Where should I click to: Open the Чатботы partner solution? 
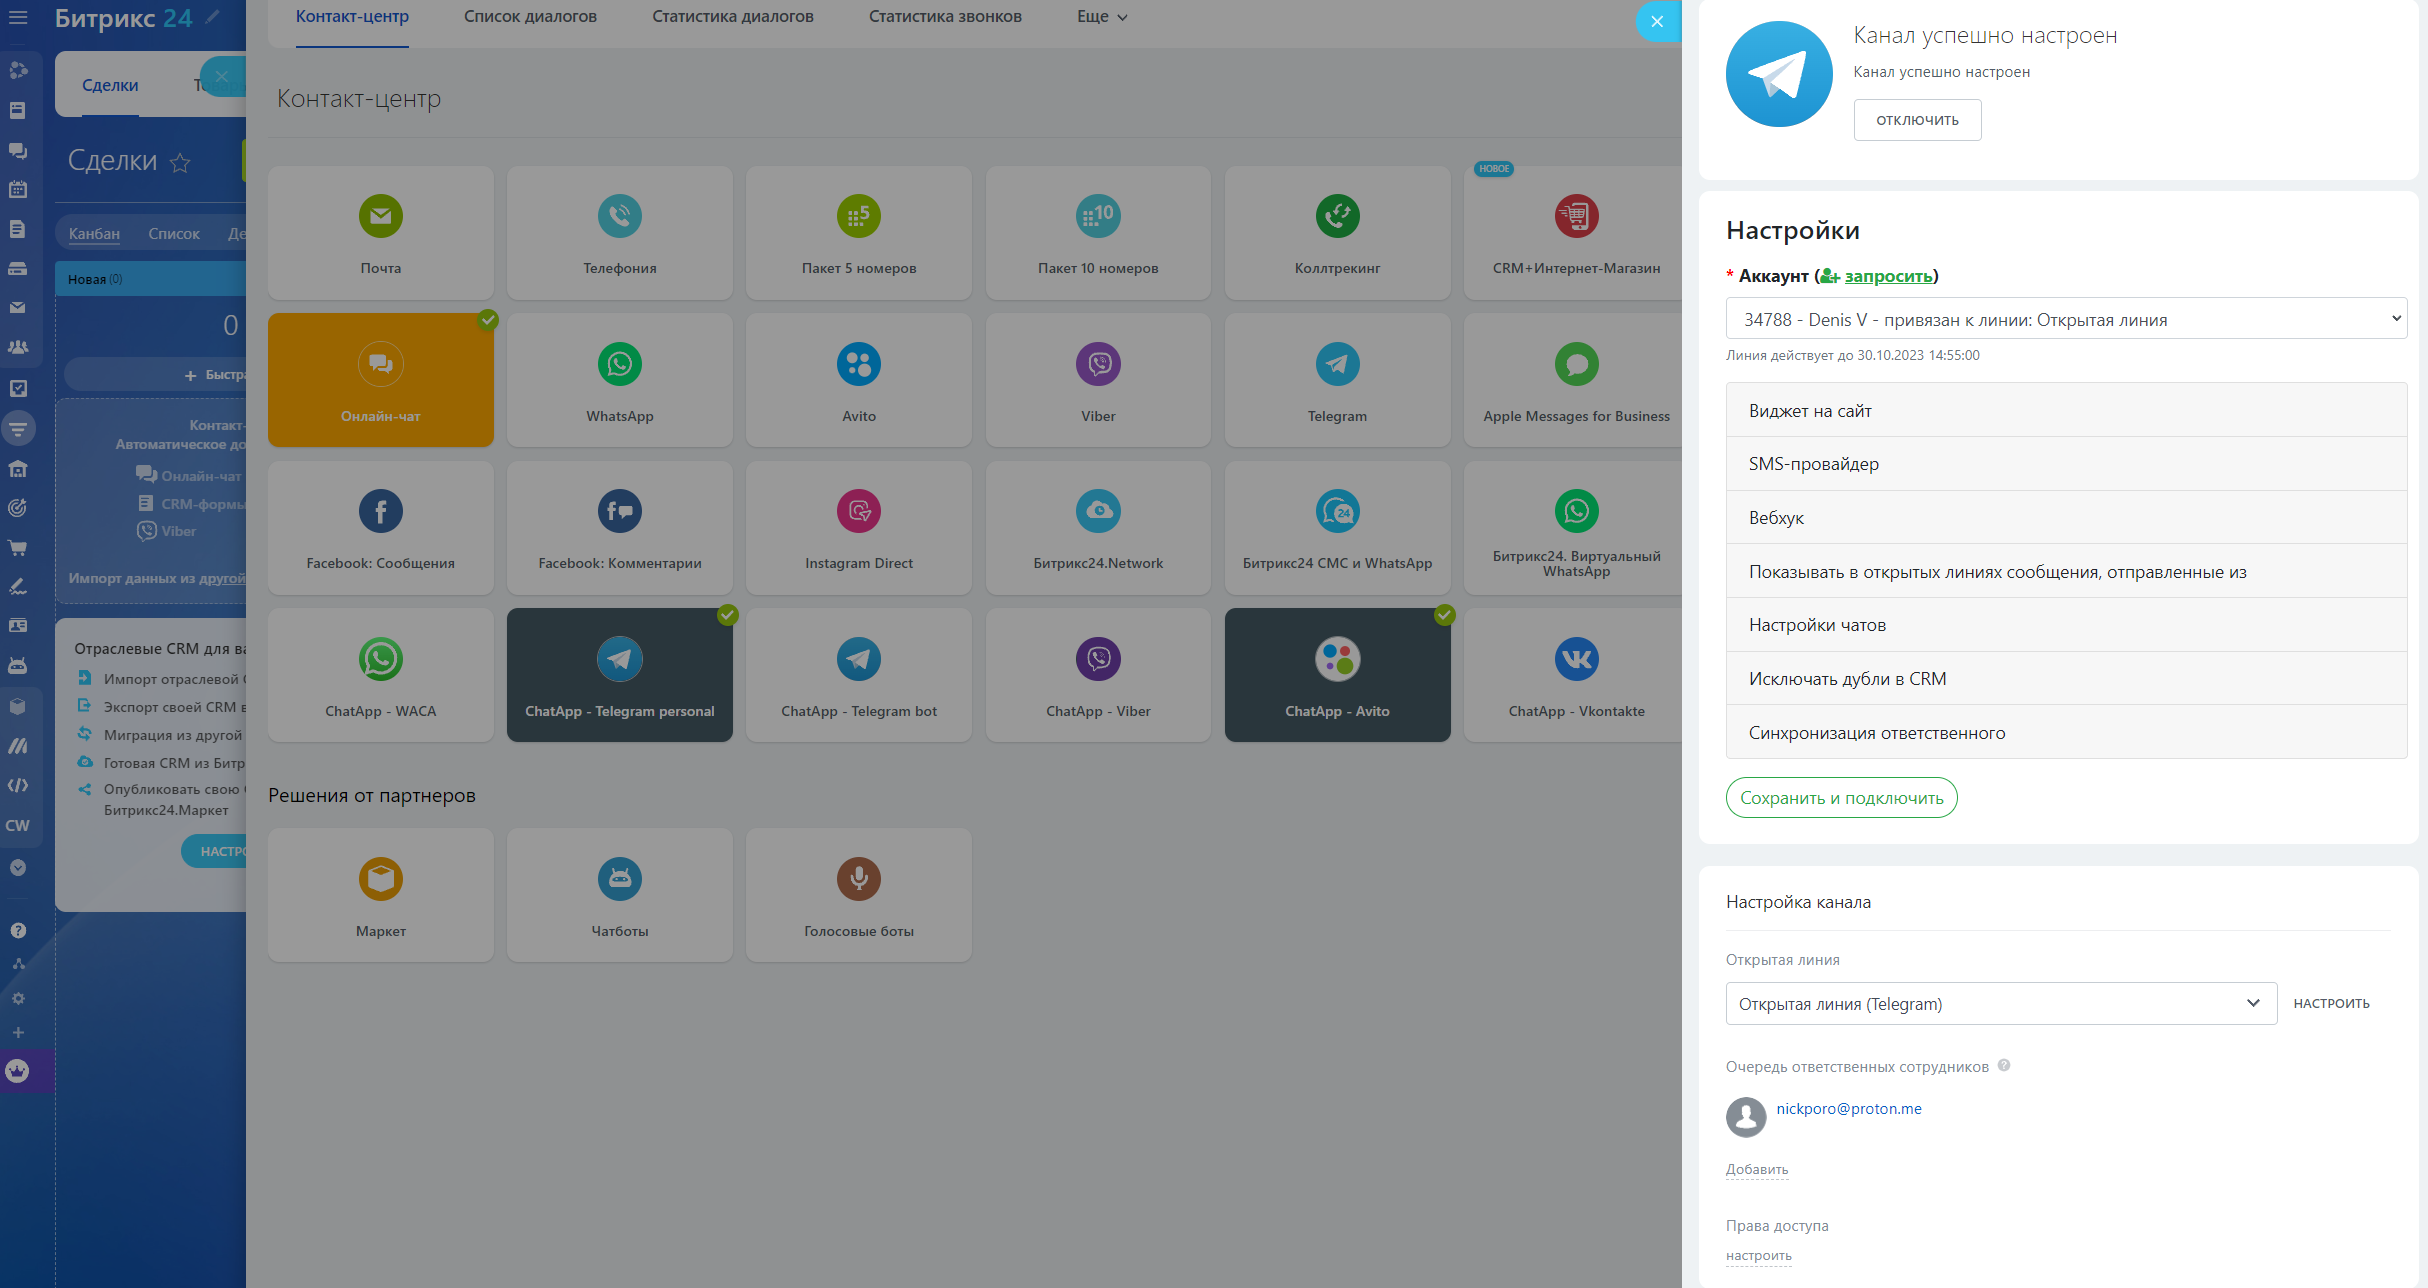coord(619,895)
